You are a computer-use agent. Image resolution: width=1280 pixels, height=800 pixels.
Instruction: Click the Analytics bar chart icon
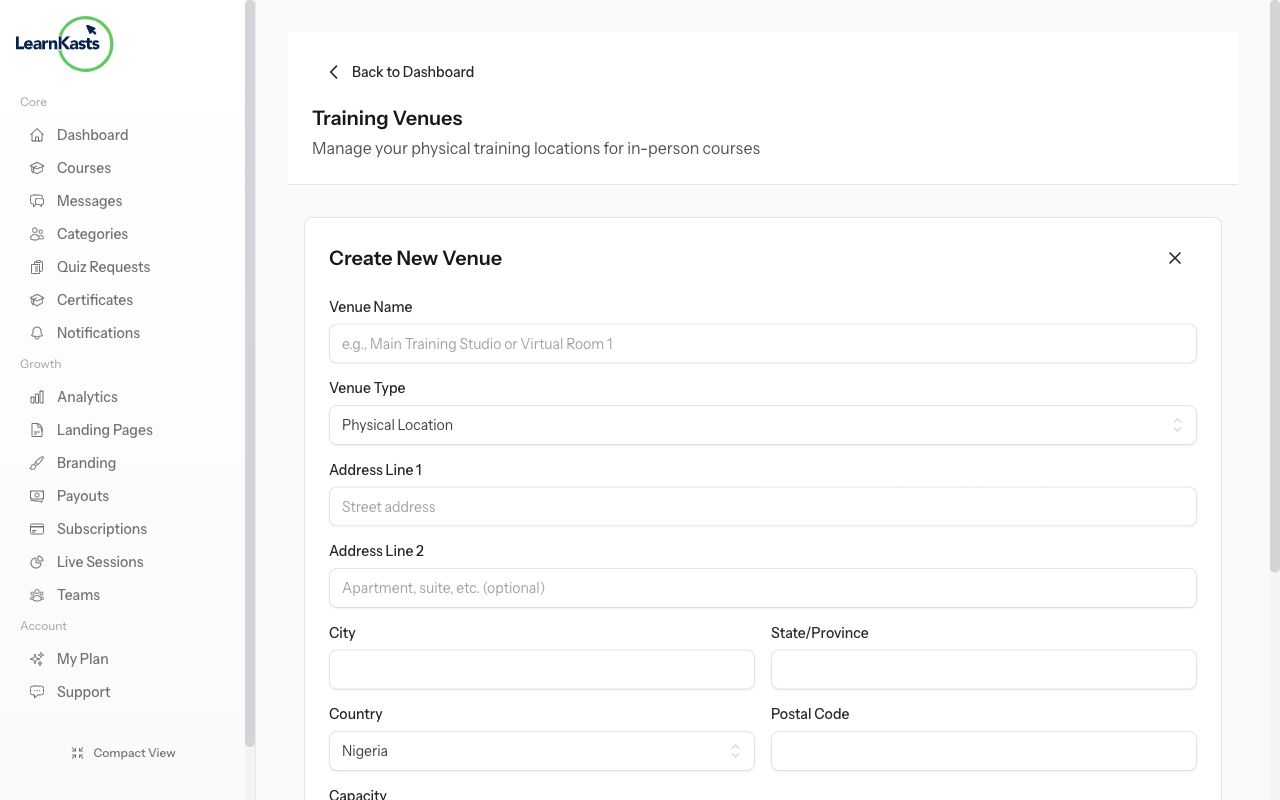[37, 396]
